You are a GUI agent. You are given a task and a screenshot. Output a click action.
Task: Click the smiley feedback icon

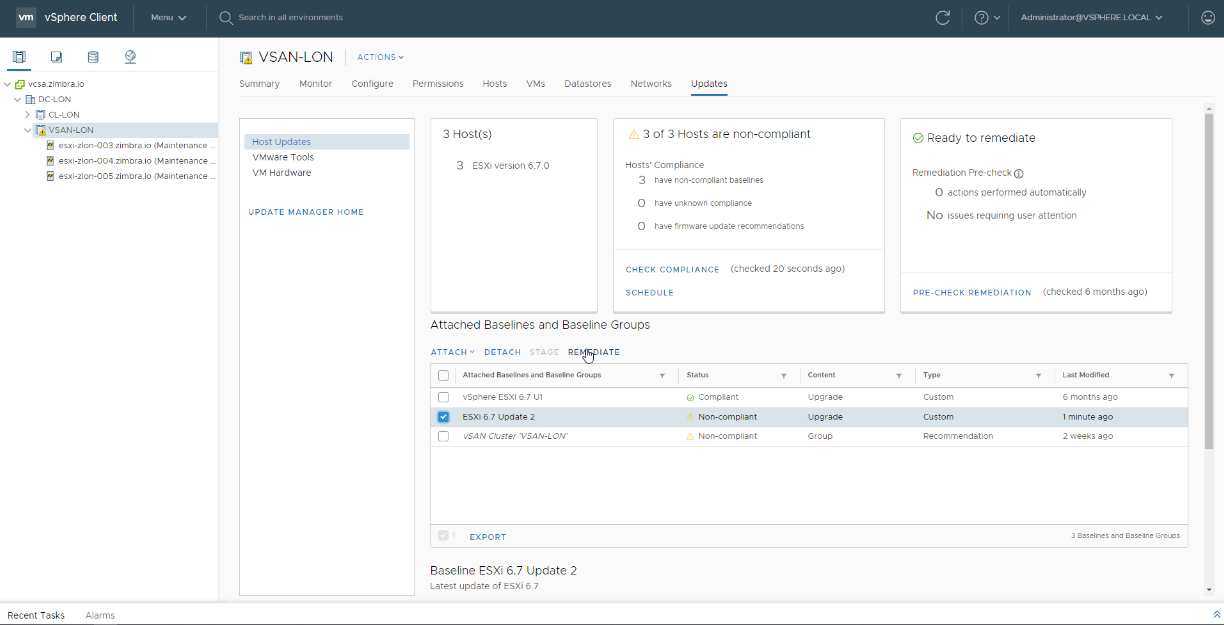1208,17
